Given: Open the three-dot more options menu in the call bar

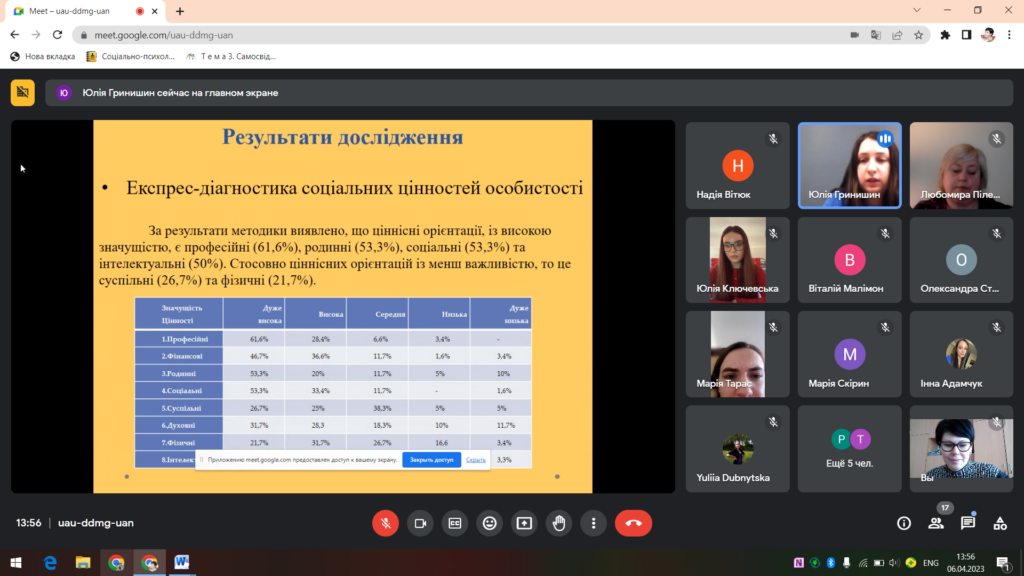Looking at the screenshot, I should point(594,523).
